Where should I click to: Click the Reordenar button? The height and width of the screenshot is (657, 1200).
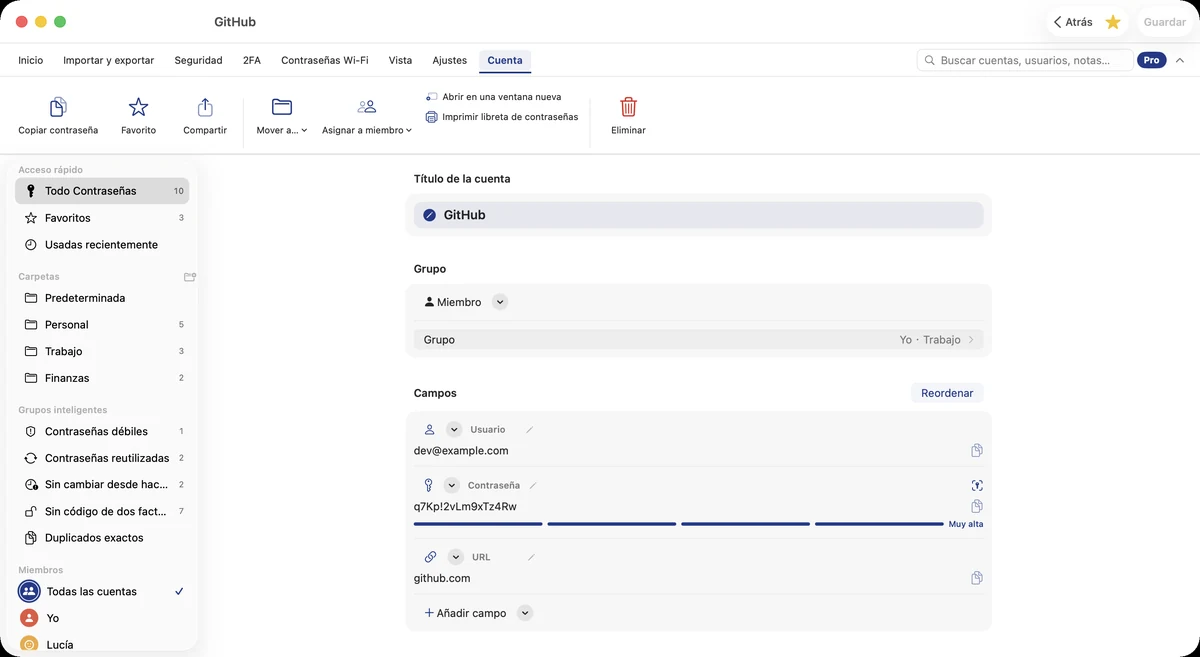pyautogui.click(x=947, y=393)
